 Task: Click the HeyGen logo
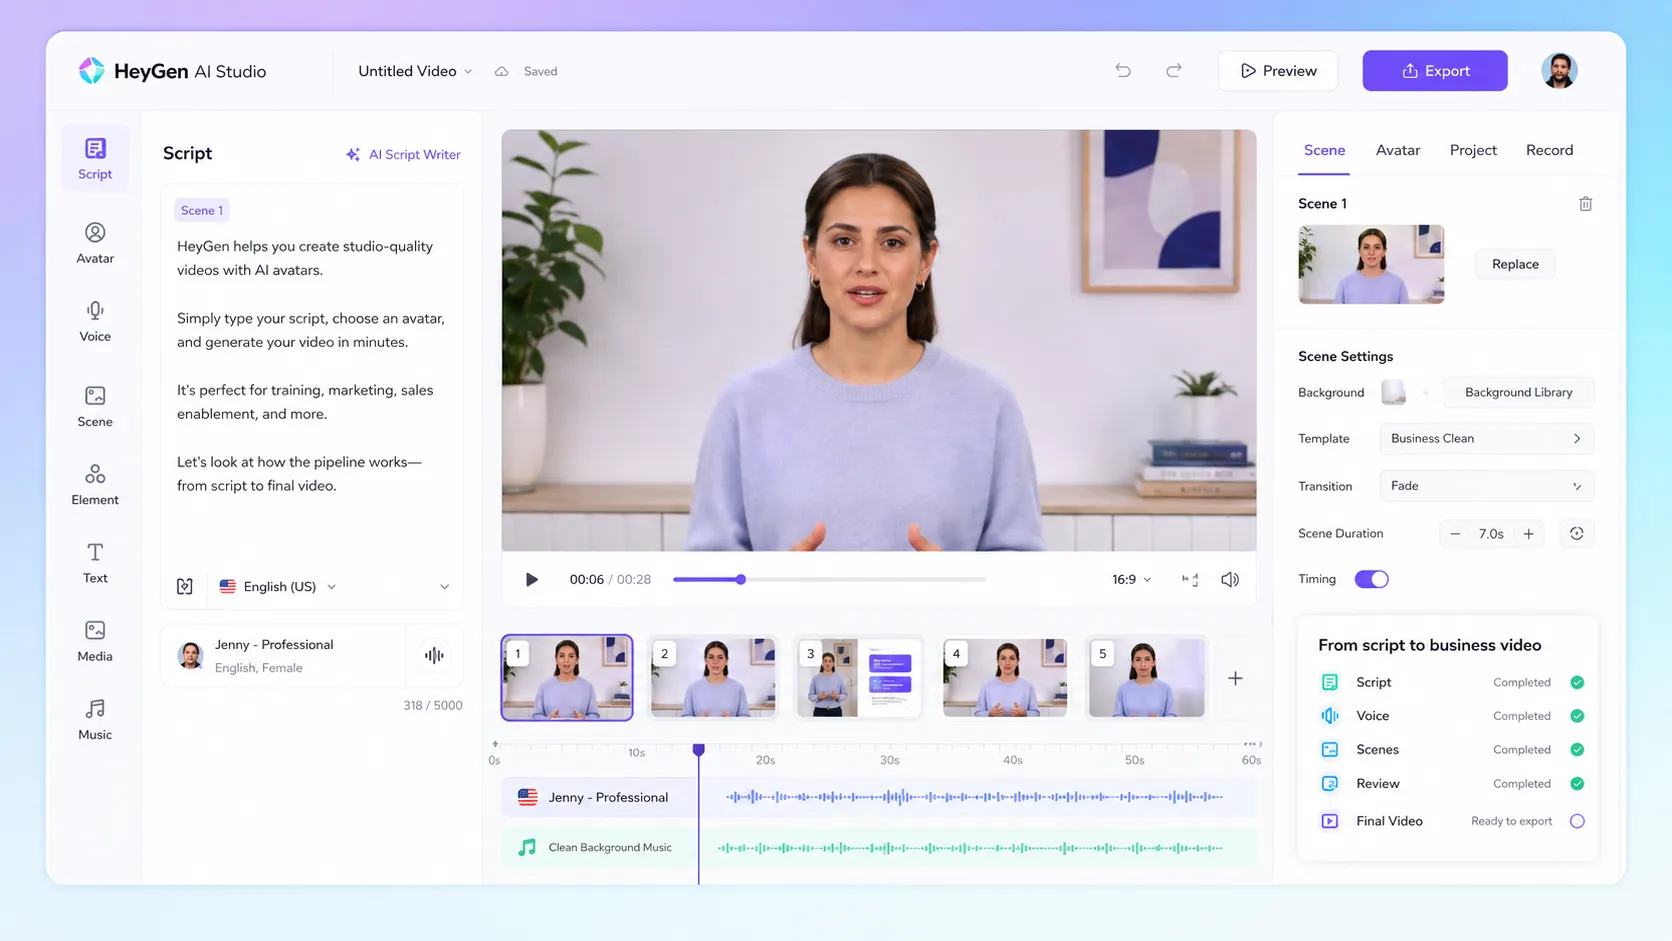pyautogui.click(x=91, y=70)
